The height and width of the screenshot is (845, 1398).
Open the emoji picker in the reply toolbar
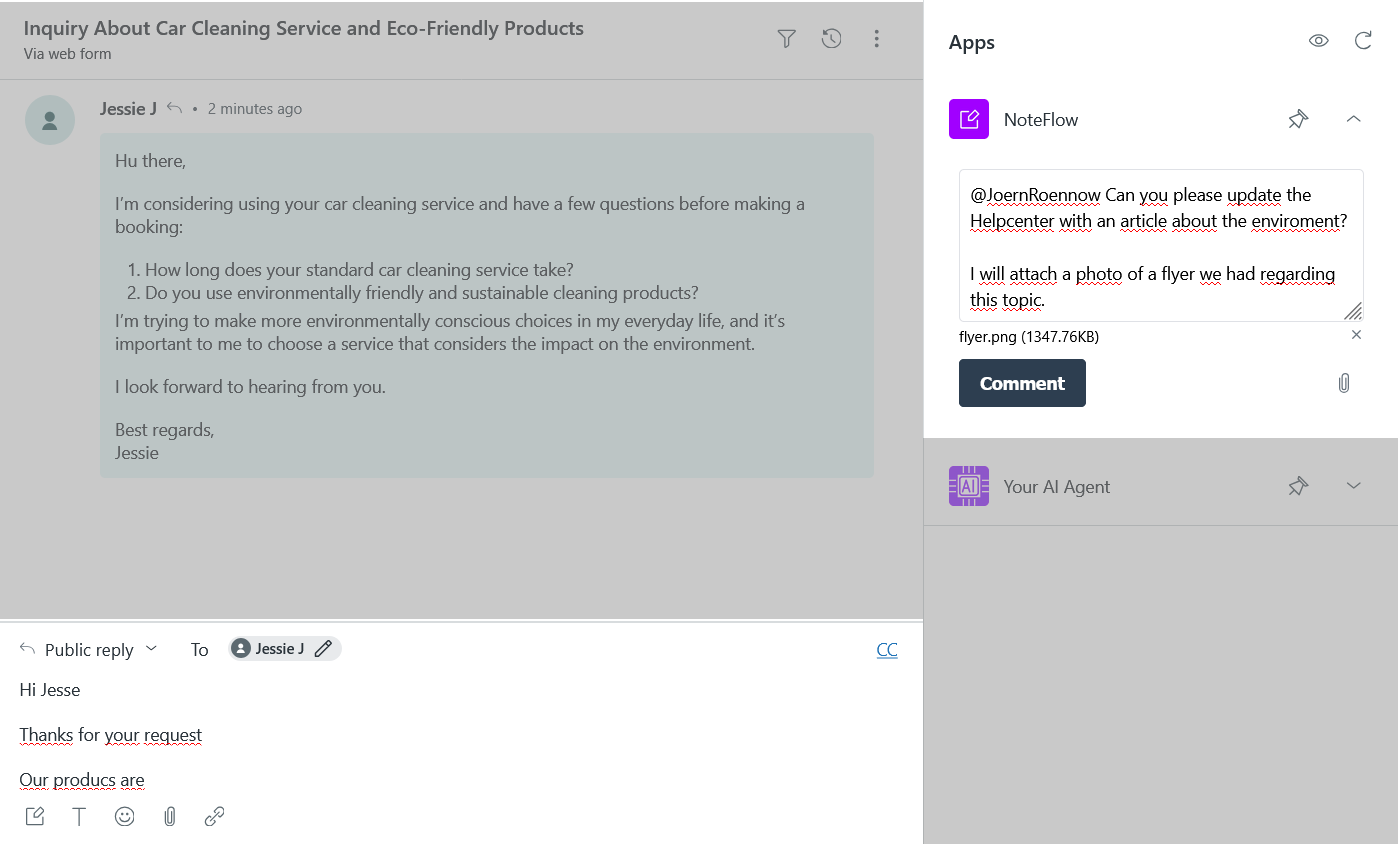click(x=124, y=816)
